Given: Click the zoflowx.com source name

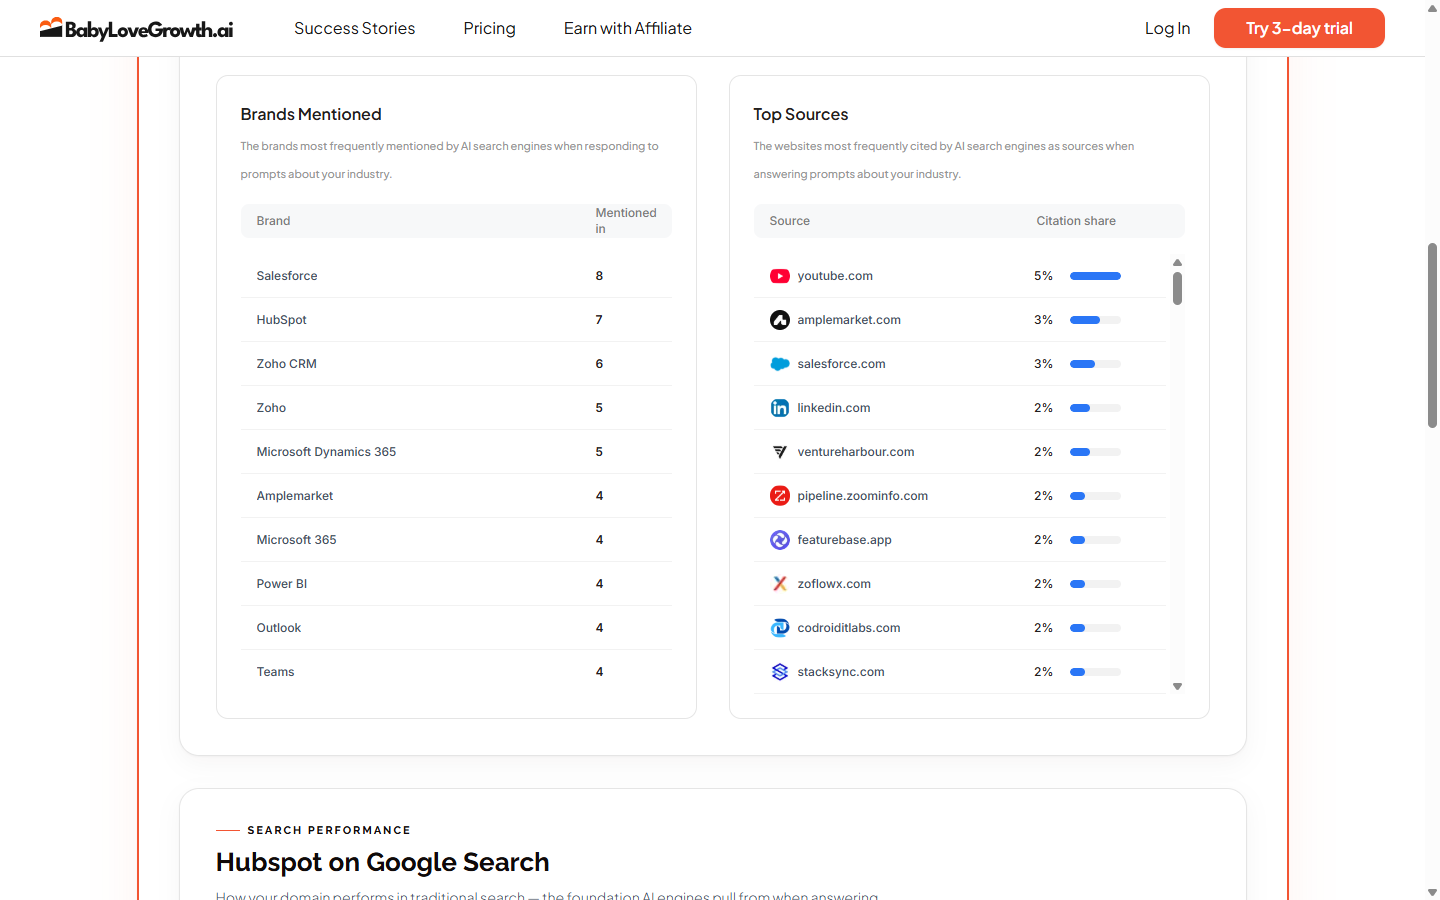Looking at the screenshot, I should [834, 584].
